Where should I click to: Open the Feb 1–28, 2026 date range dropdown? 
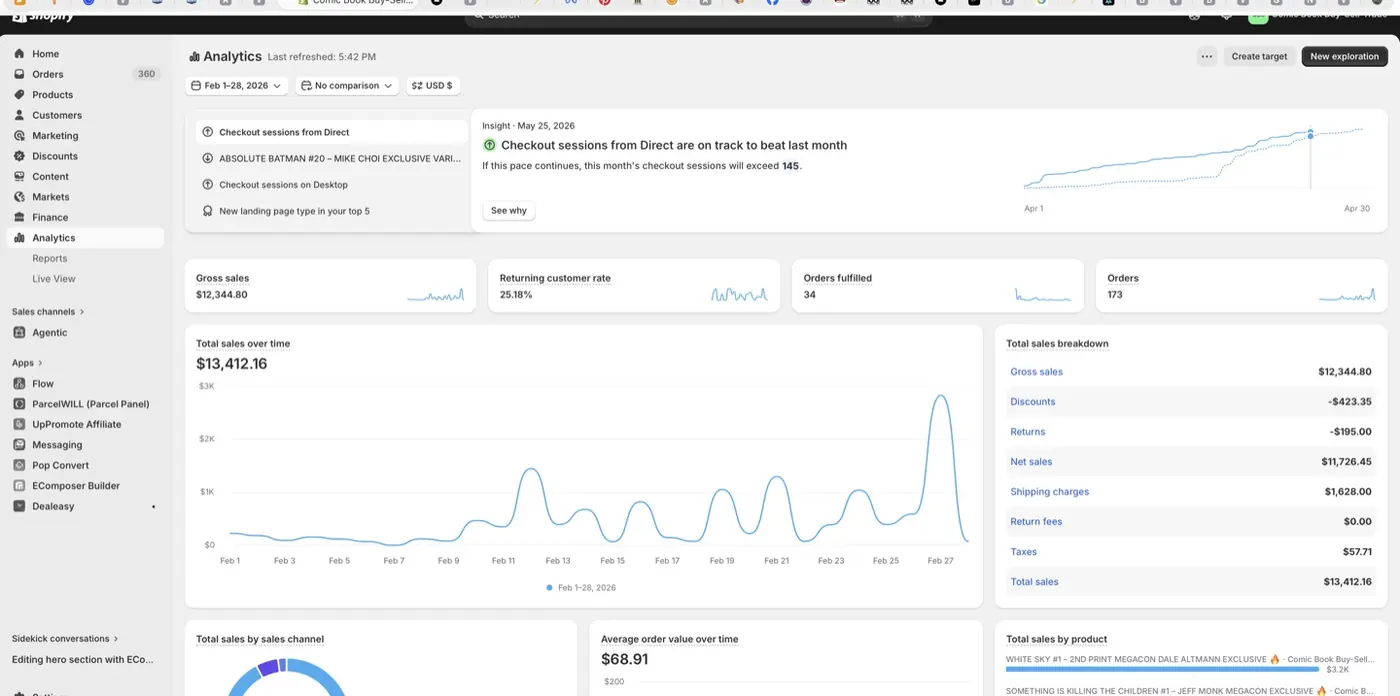tap(237, 86)
